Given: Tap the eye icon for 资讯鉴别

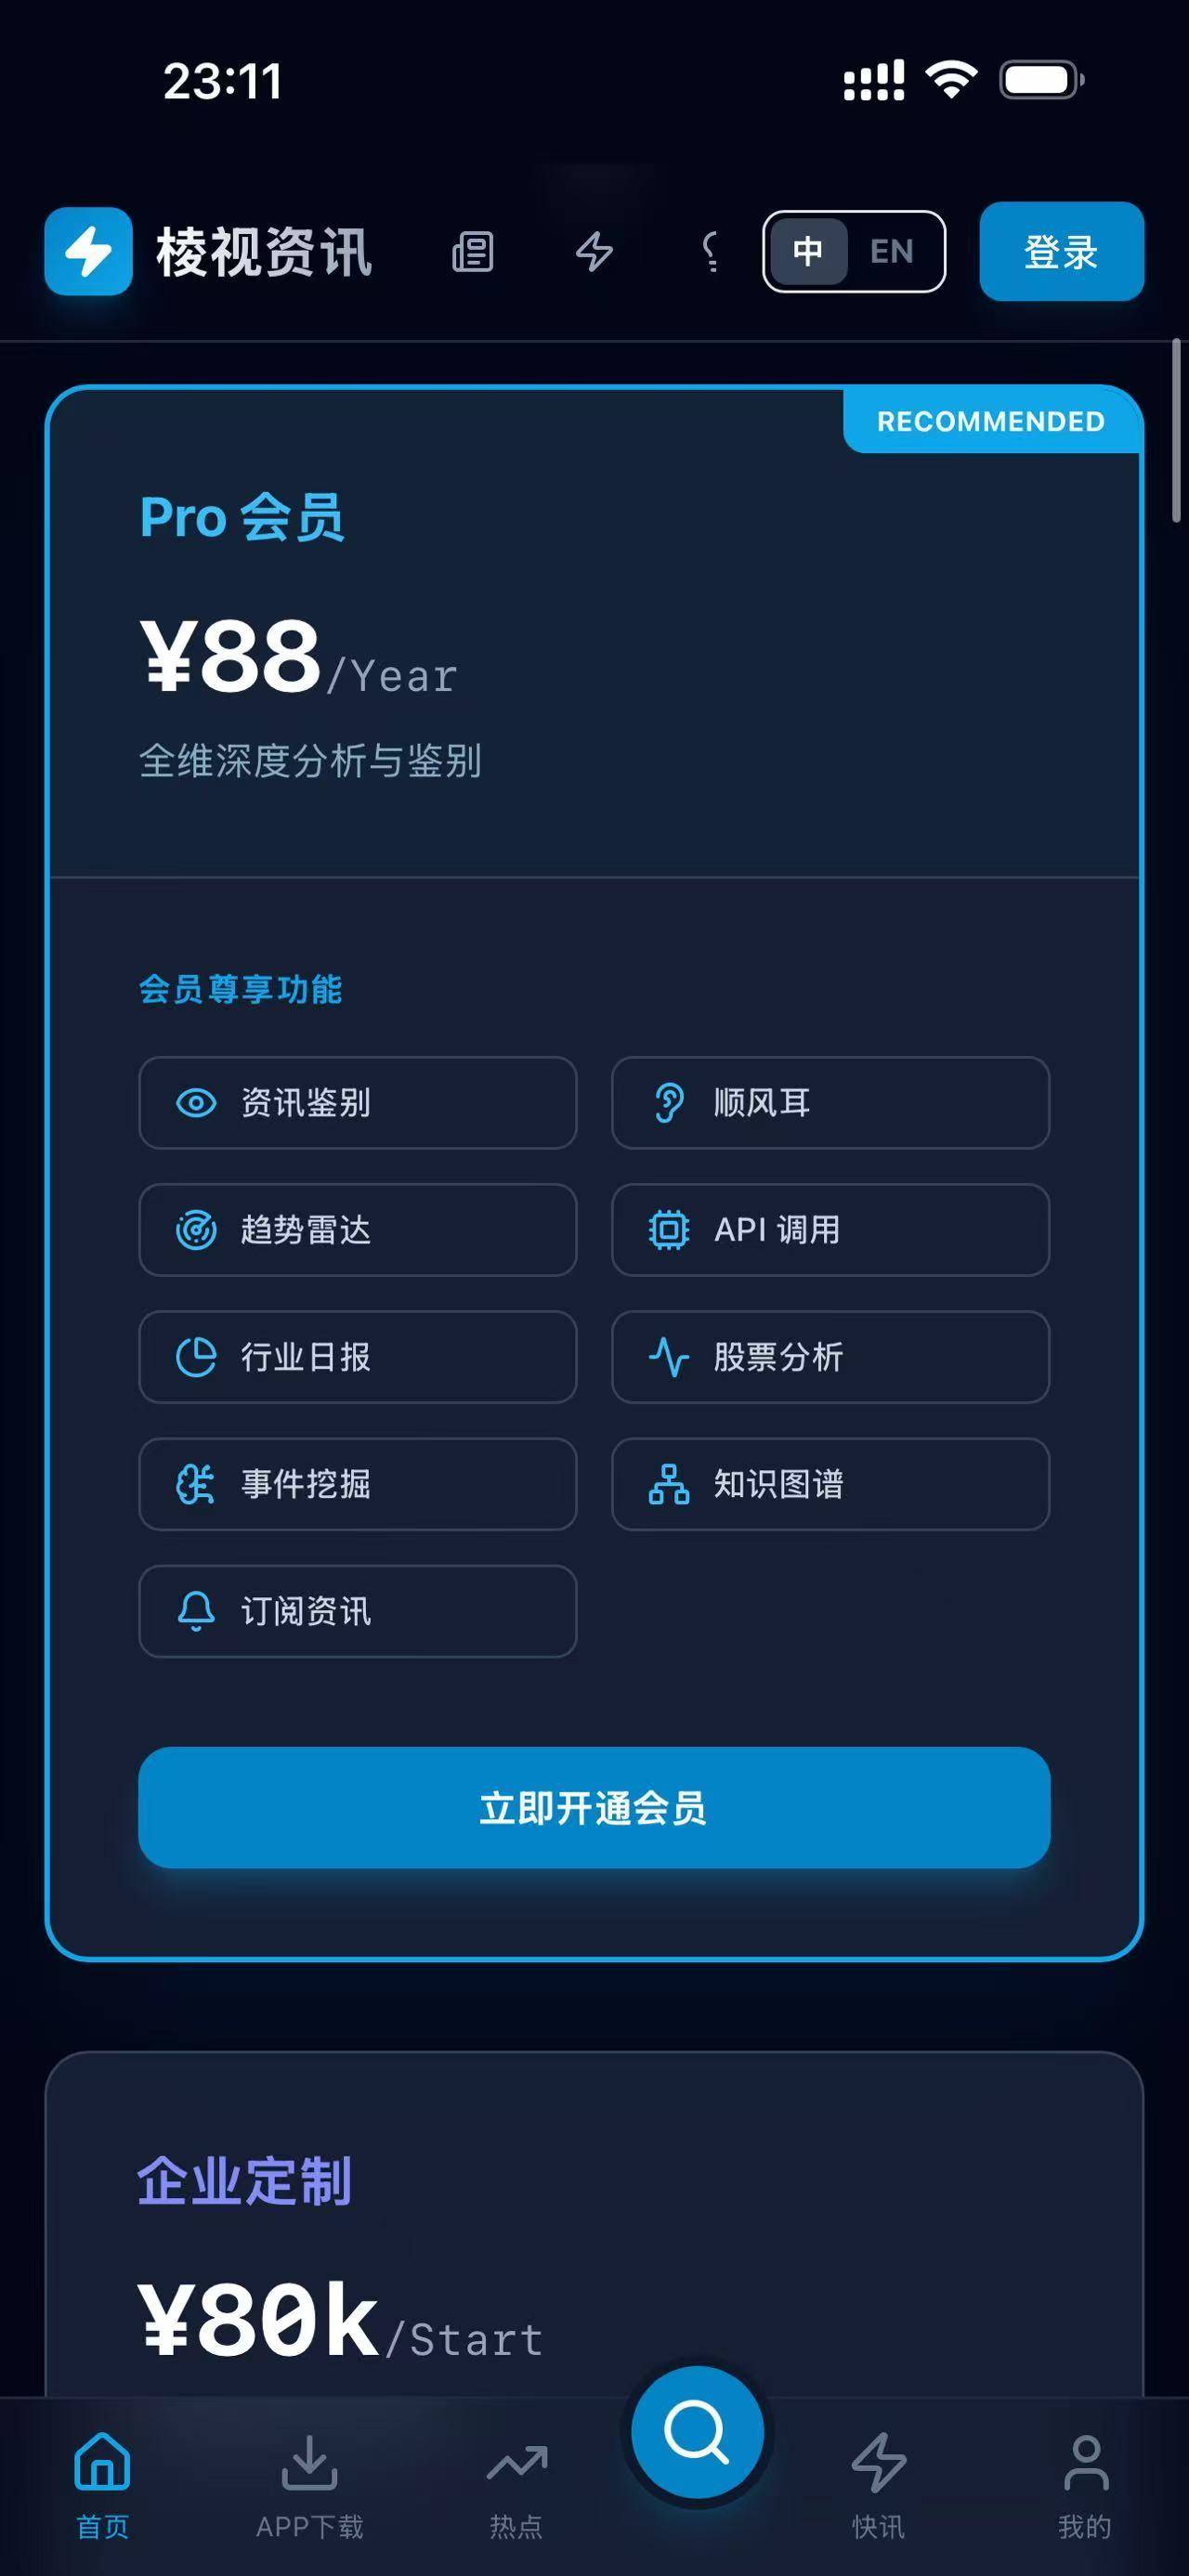Looking at the screenshot, I should pyautogui.click(x=196, y=1103).
